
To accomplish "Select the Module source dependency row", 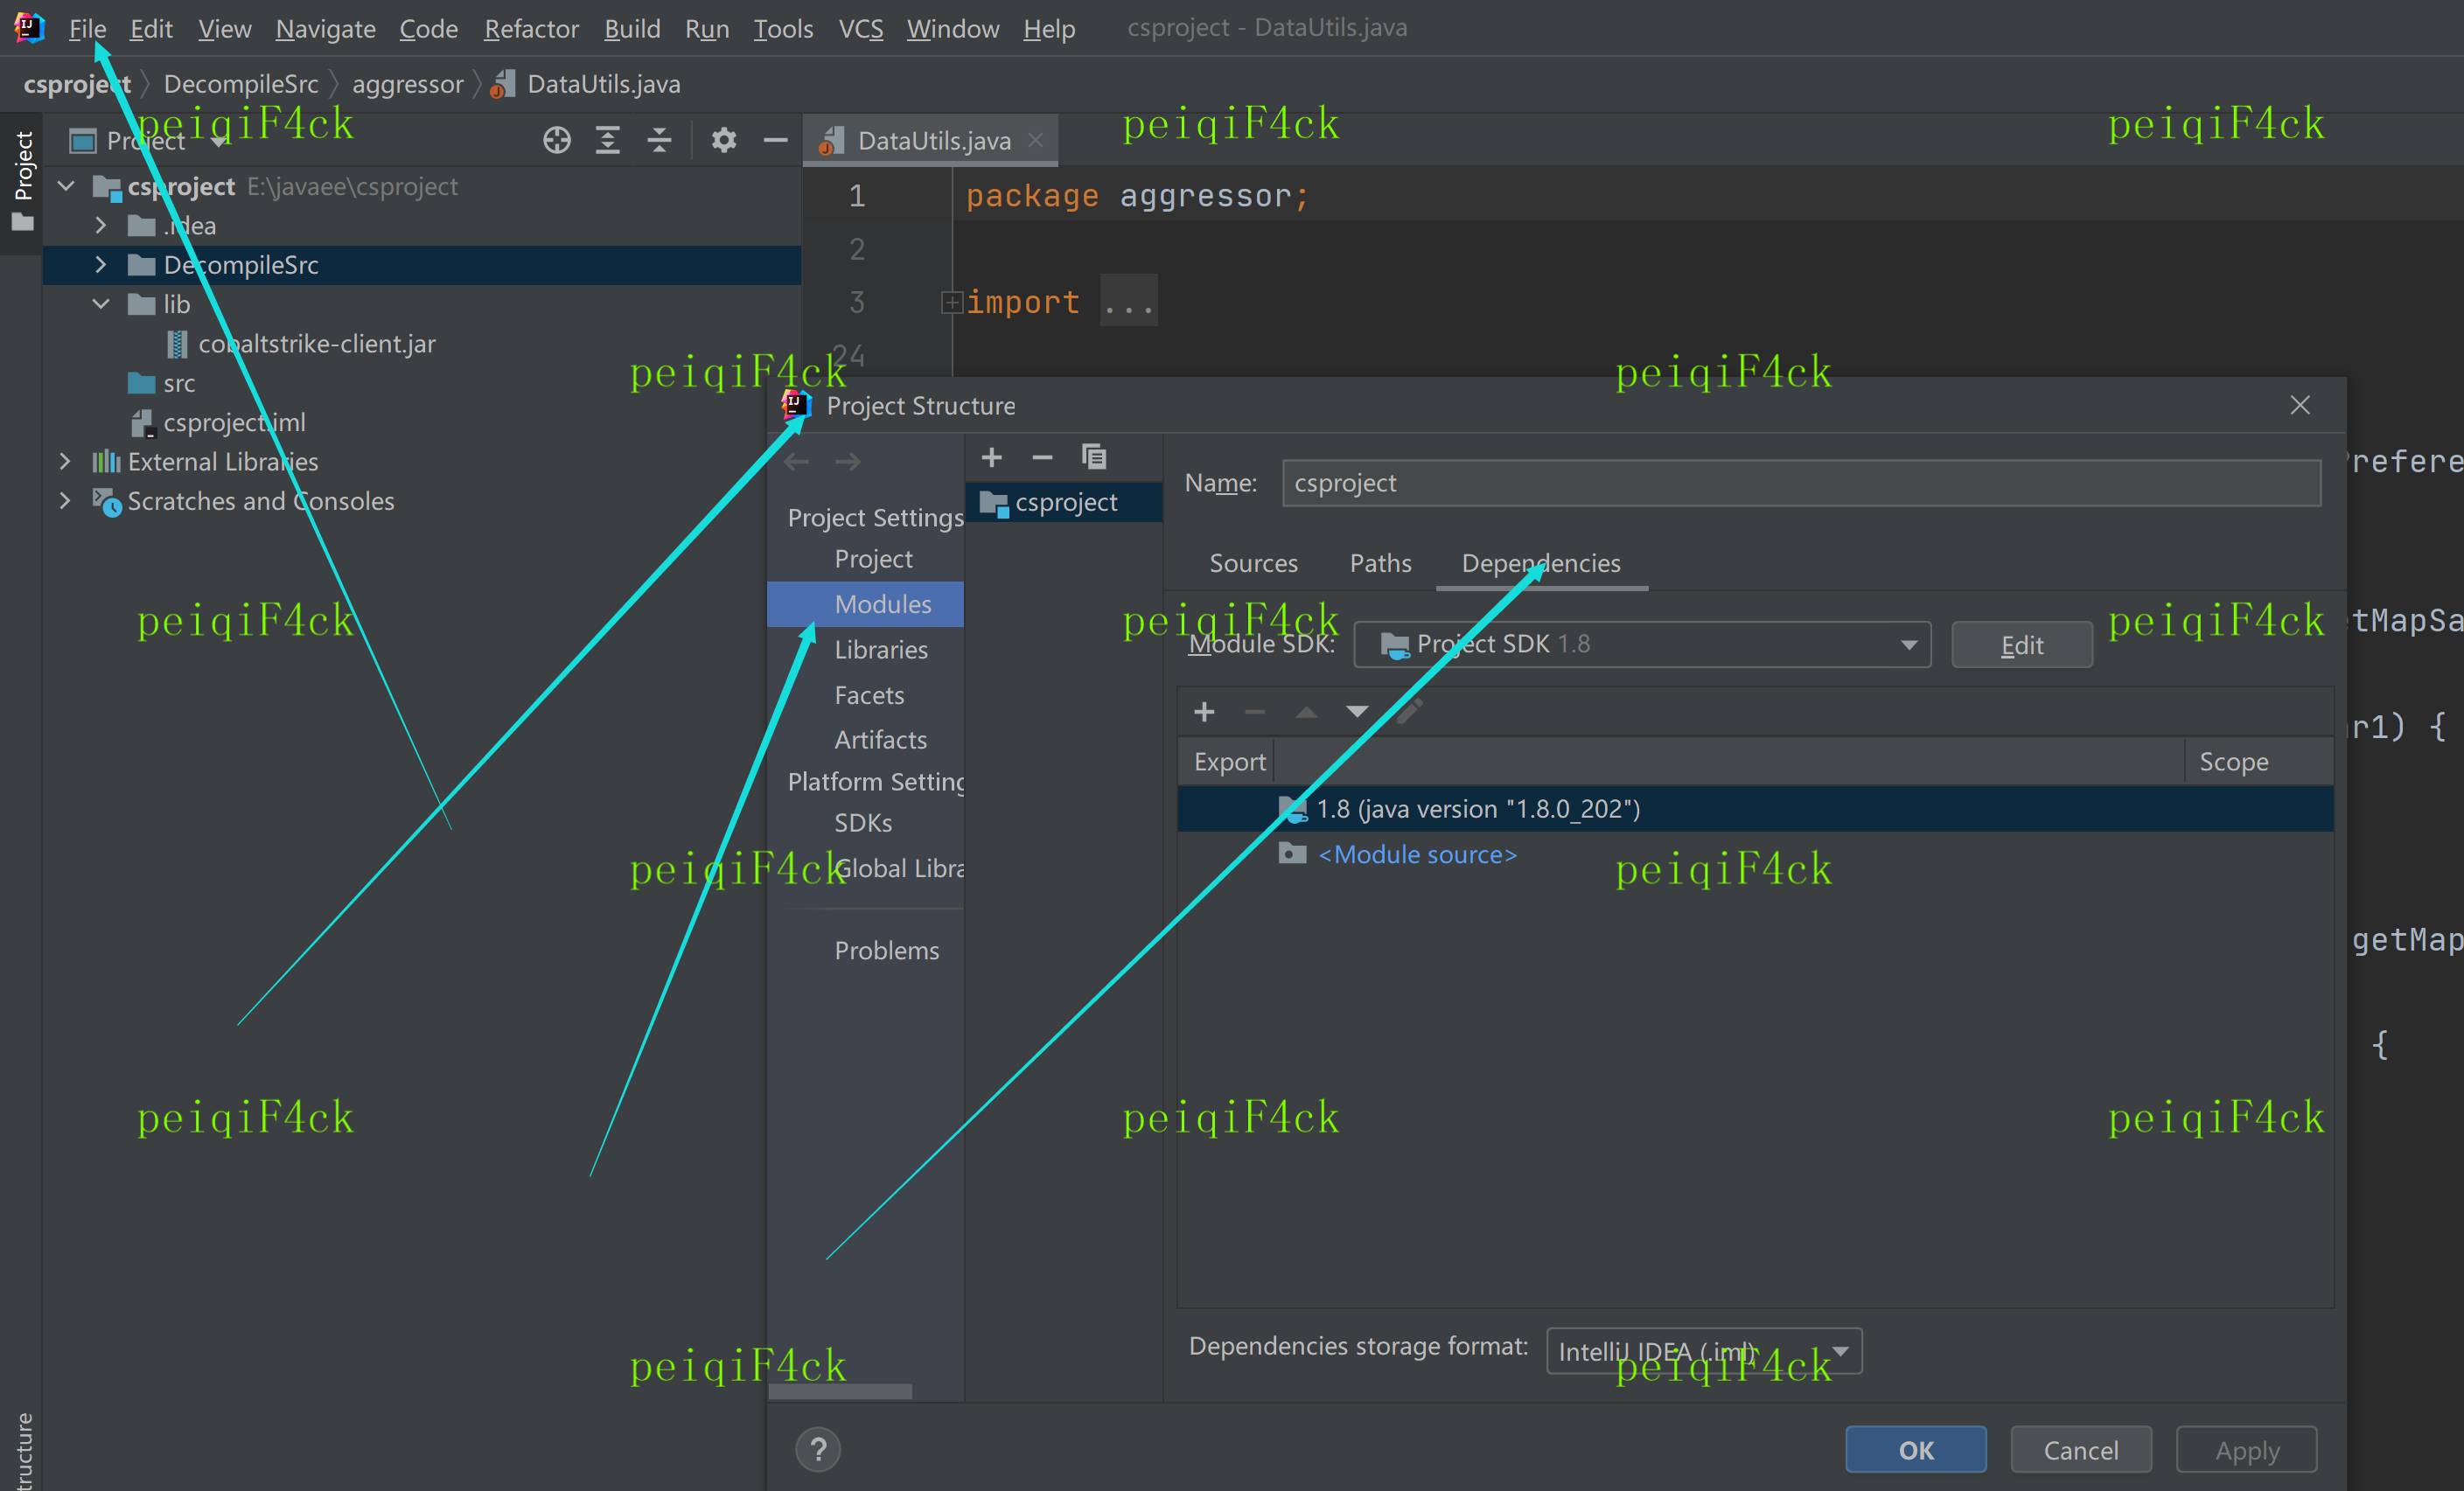I will click(x=1755, y=855).
